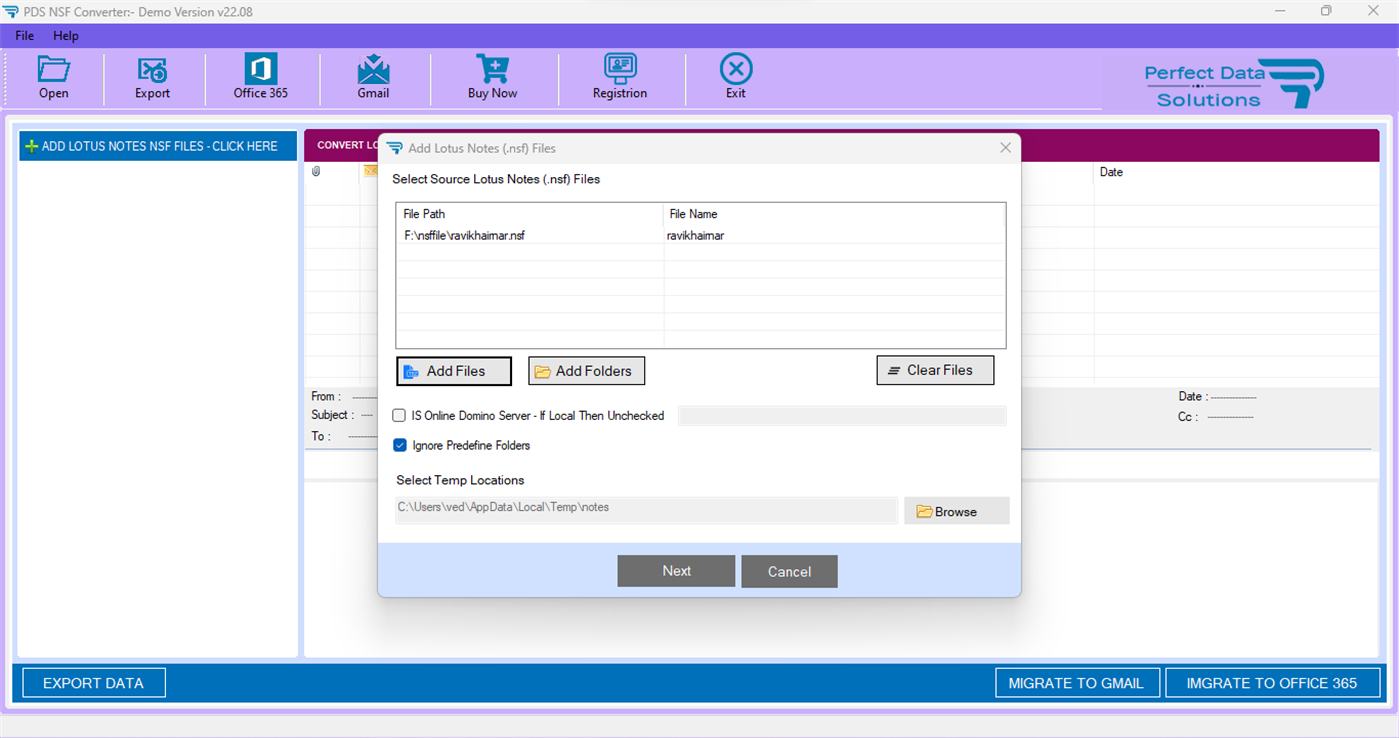Browse temp location using the folder icon

925,510
